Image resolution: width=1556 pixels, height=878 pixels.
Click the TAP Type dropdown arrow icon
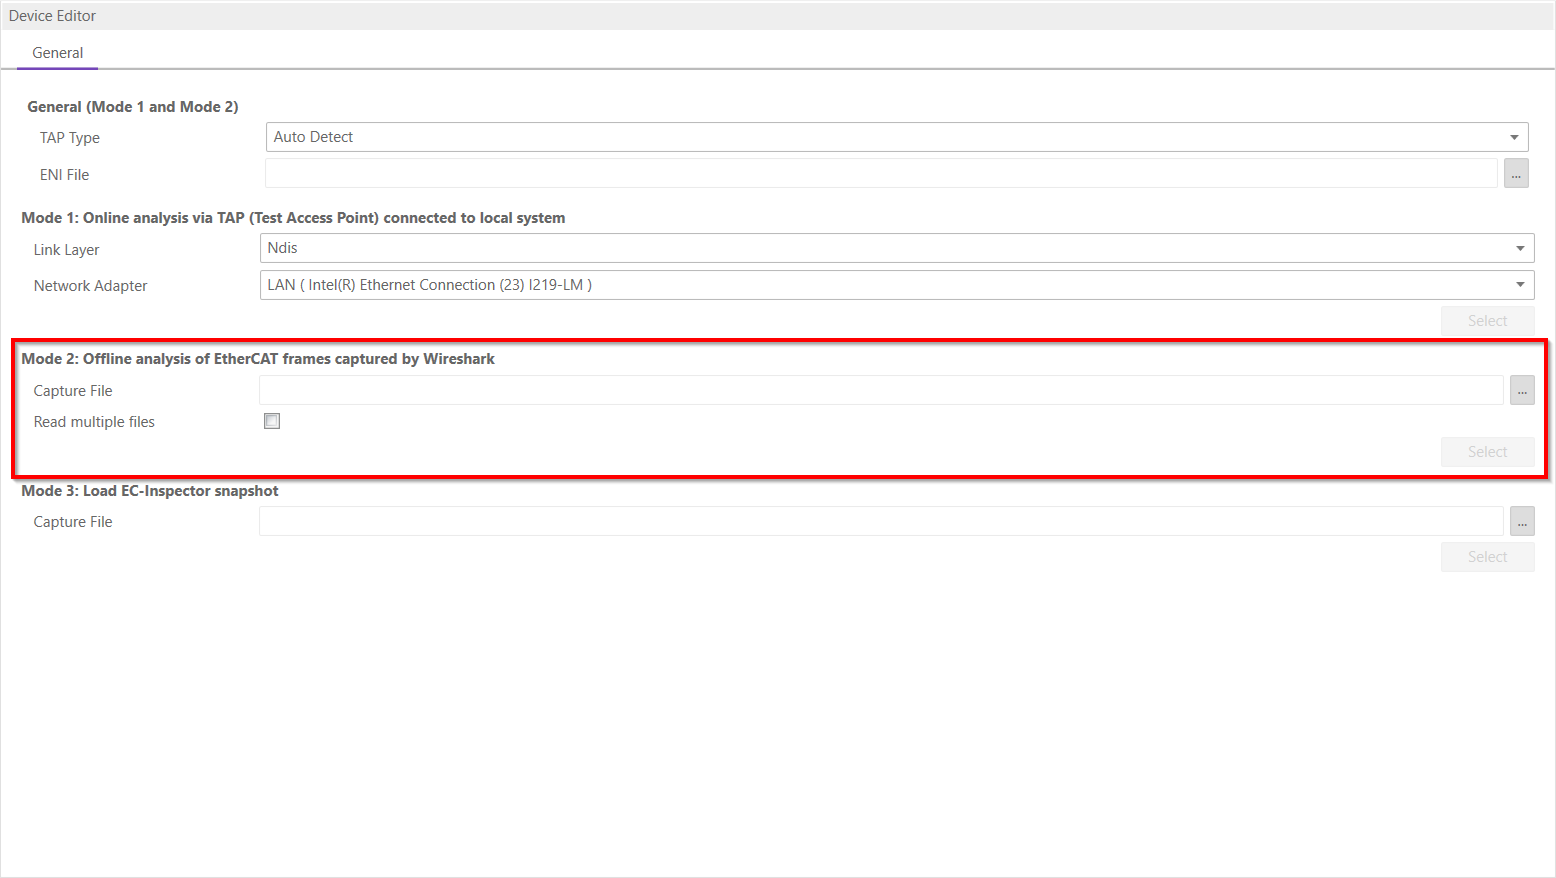pos(1514,136)
